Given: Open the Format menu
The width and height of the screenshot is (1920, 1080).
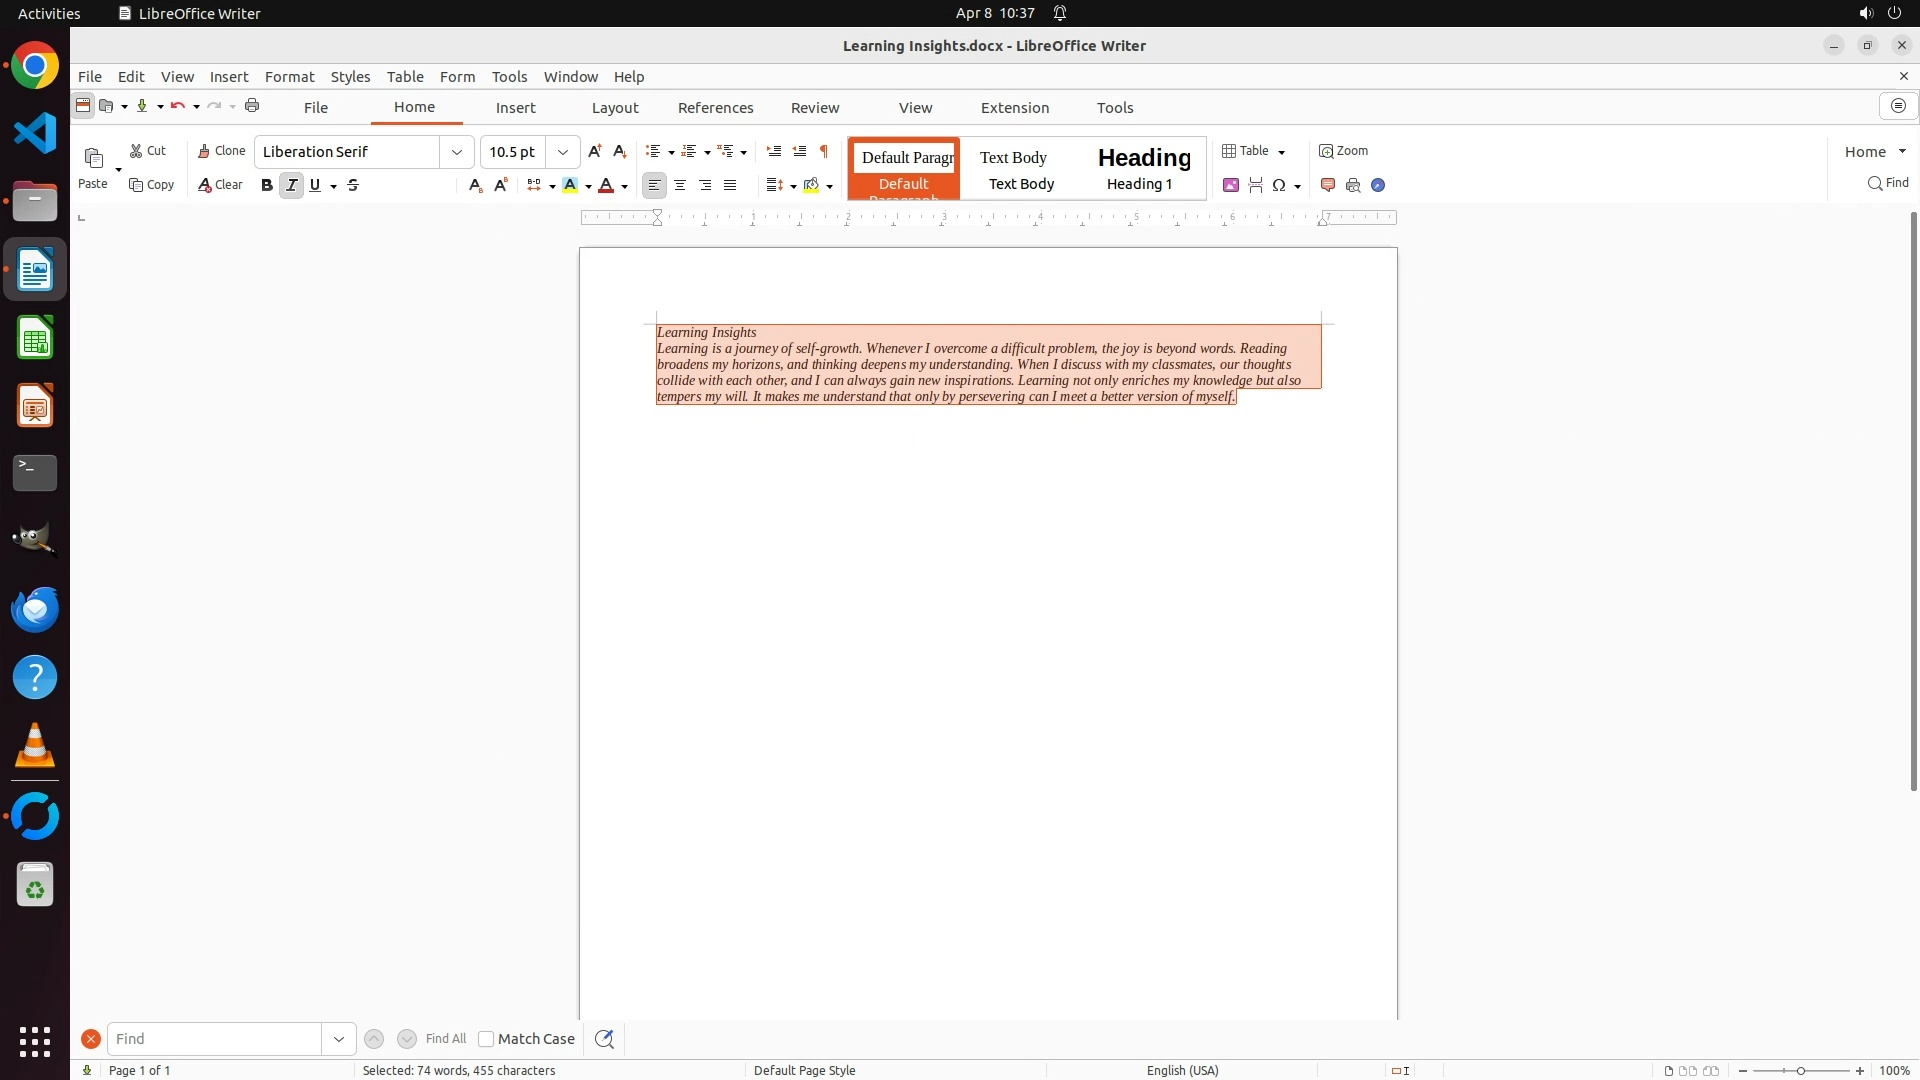Looking at the screenshot, I should 289,77.
